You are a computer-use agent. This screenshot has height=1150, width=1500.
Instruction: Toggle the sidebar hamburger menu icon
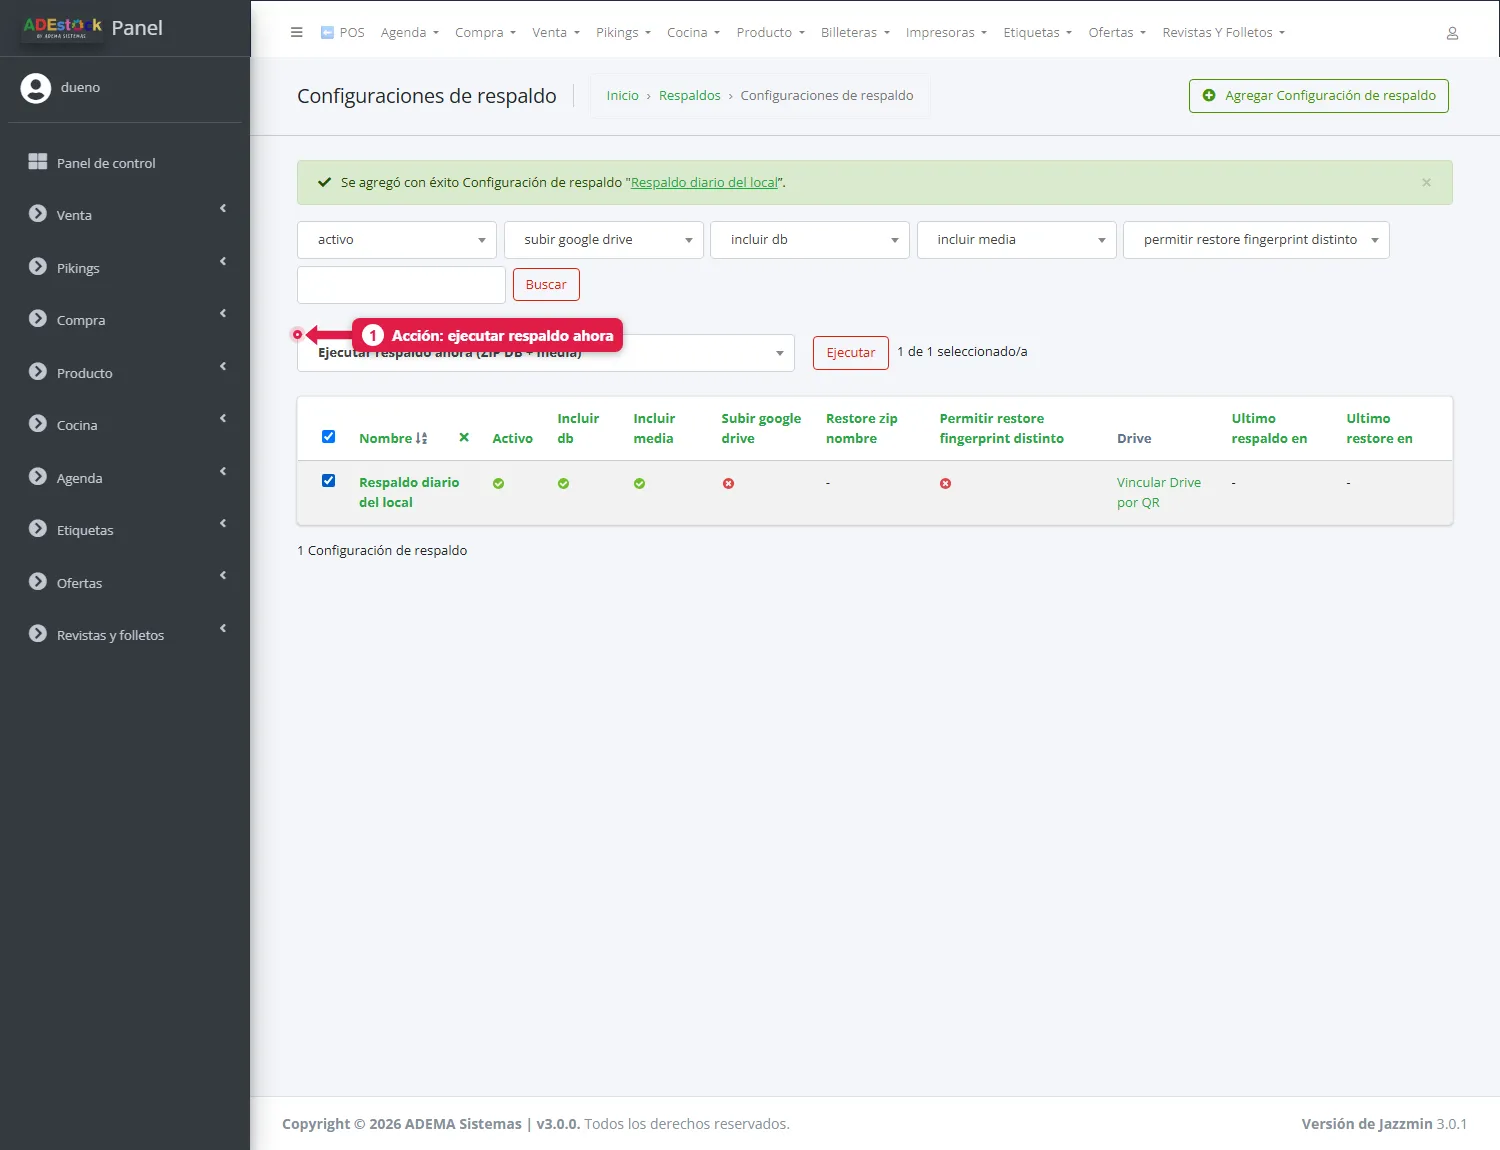coord(296,32)
